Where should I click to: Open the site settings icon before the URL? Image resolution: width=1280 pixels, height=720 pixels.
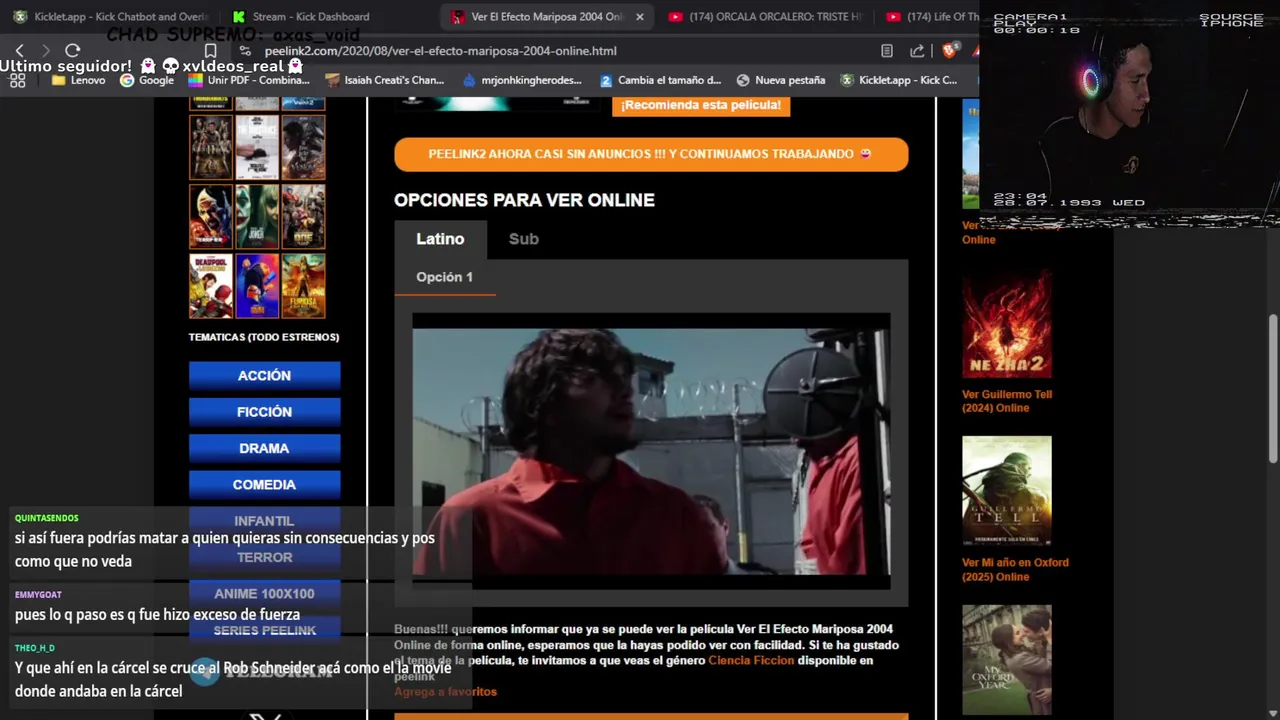point(245,50)
